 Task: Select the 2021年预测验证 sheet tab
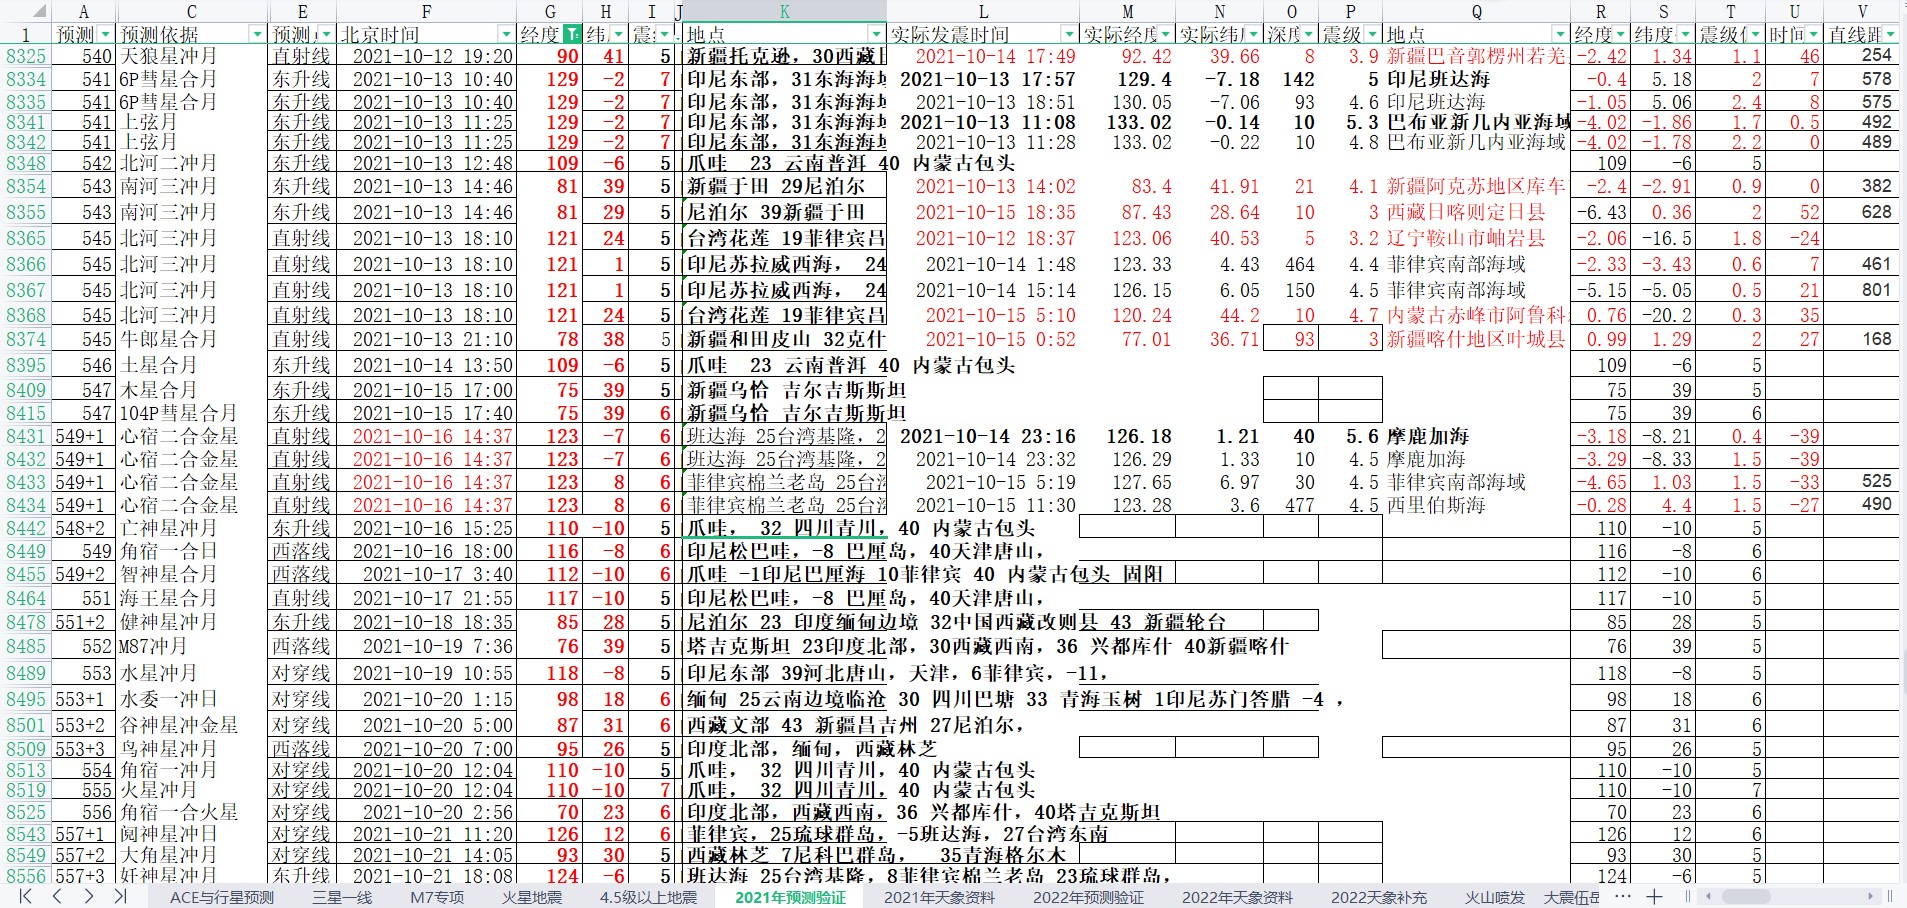point(790,897)
